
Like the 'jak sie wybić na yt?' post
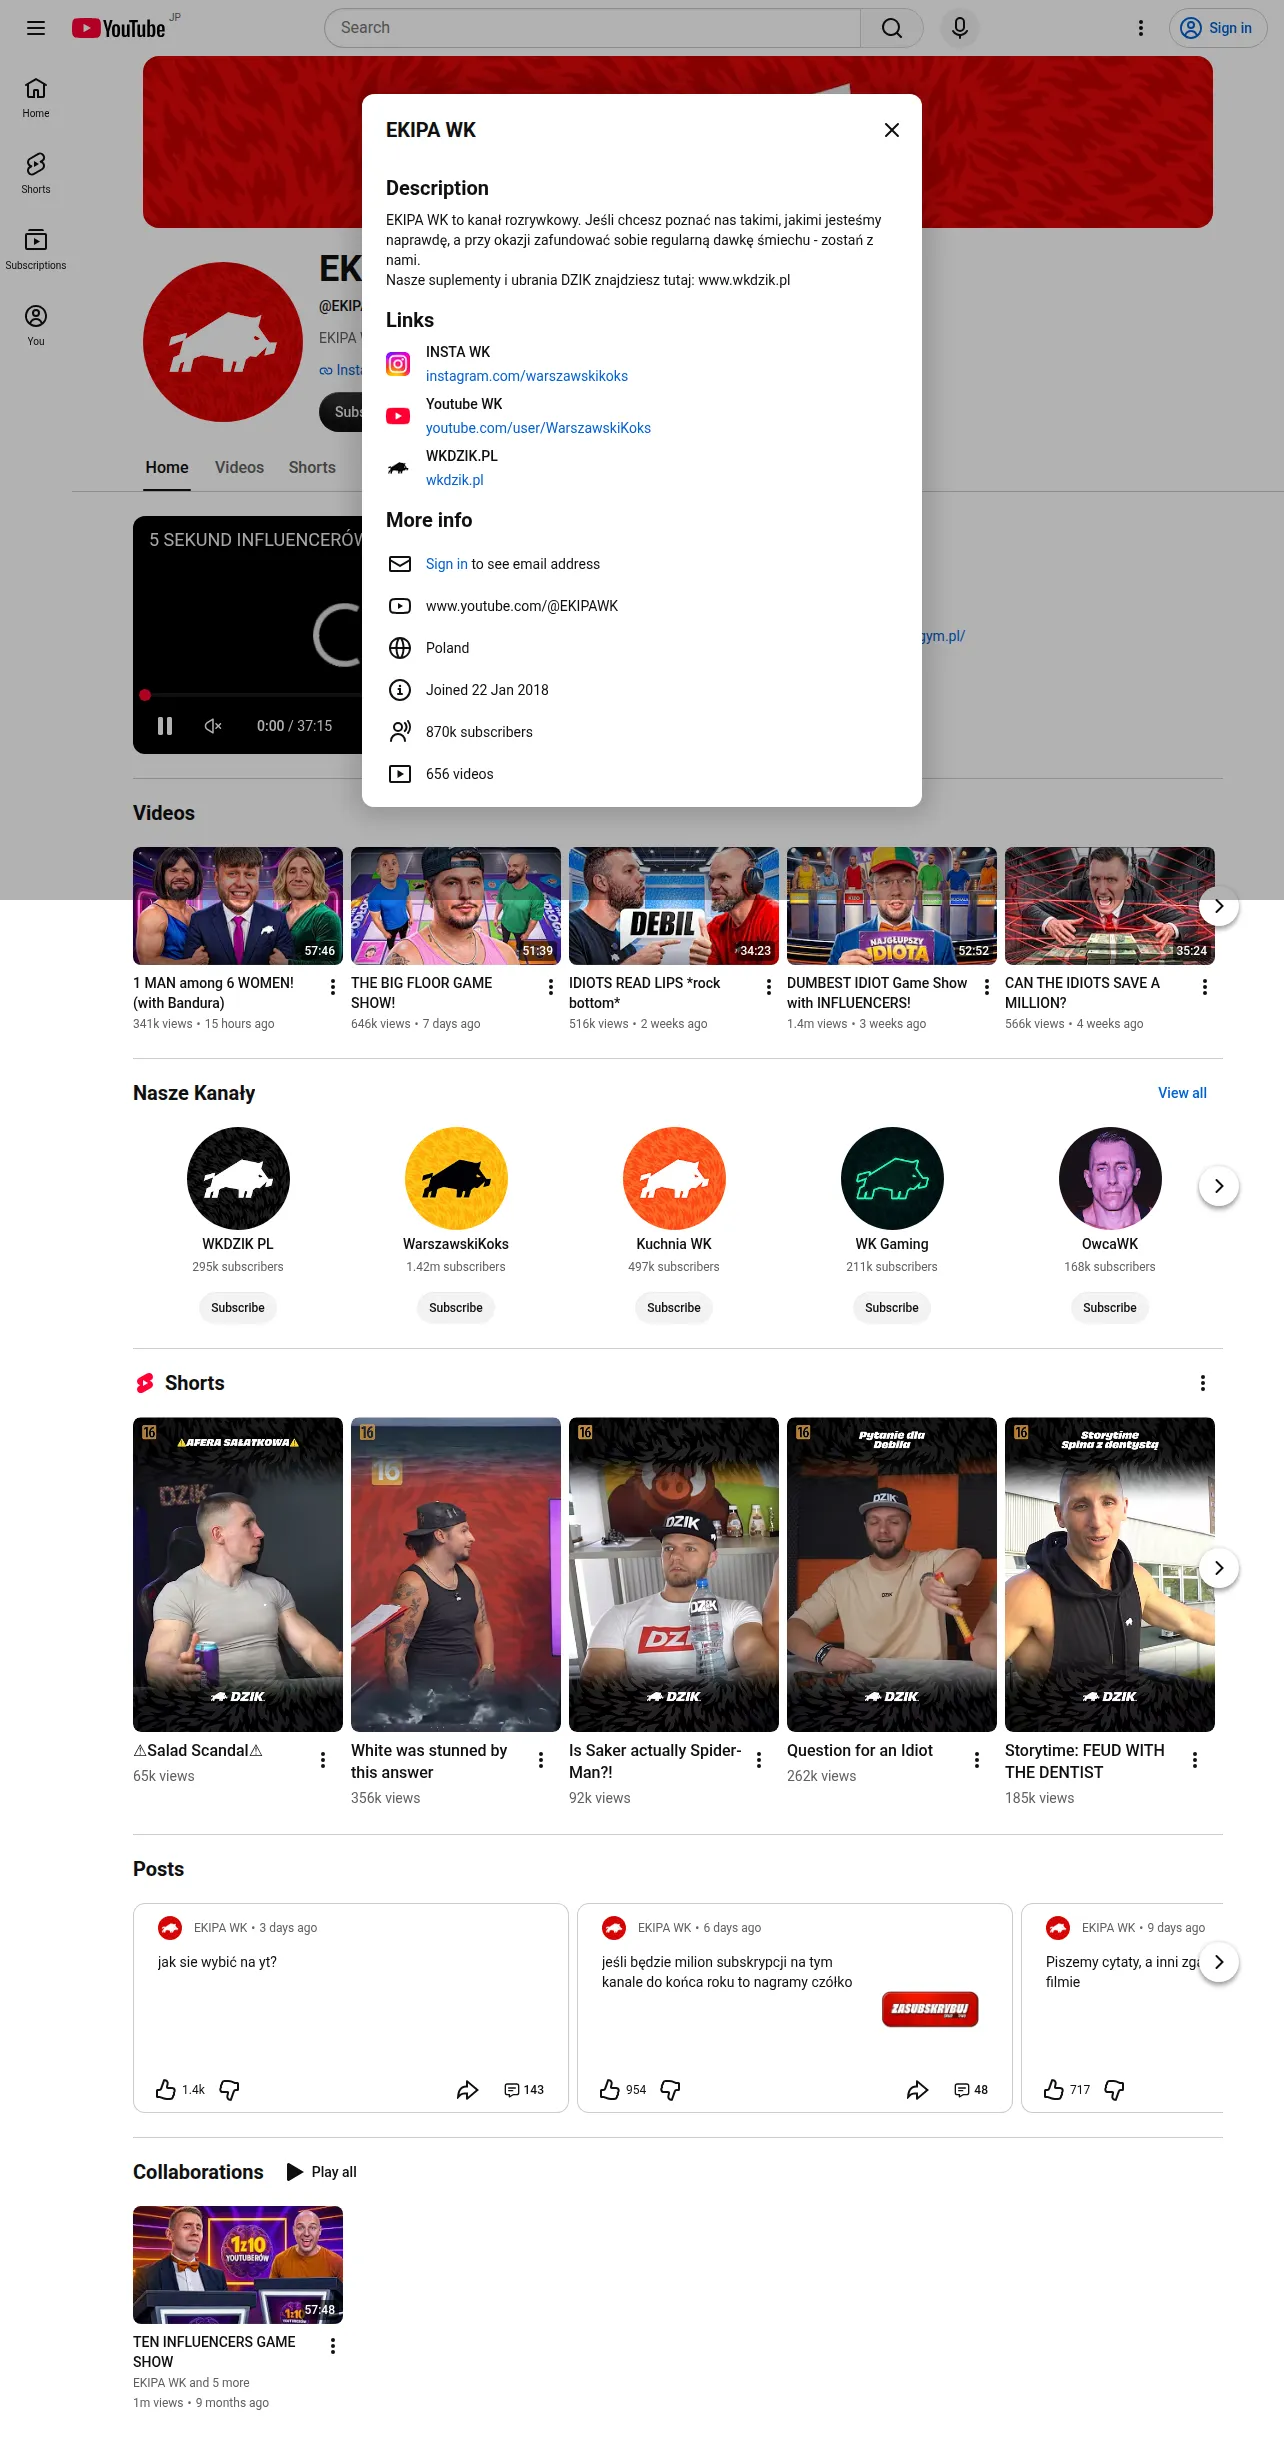click(x=166, y=2089)
